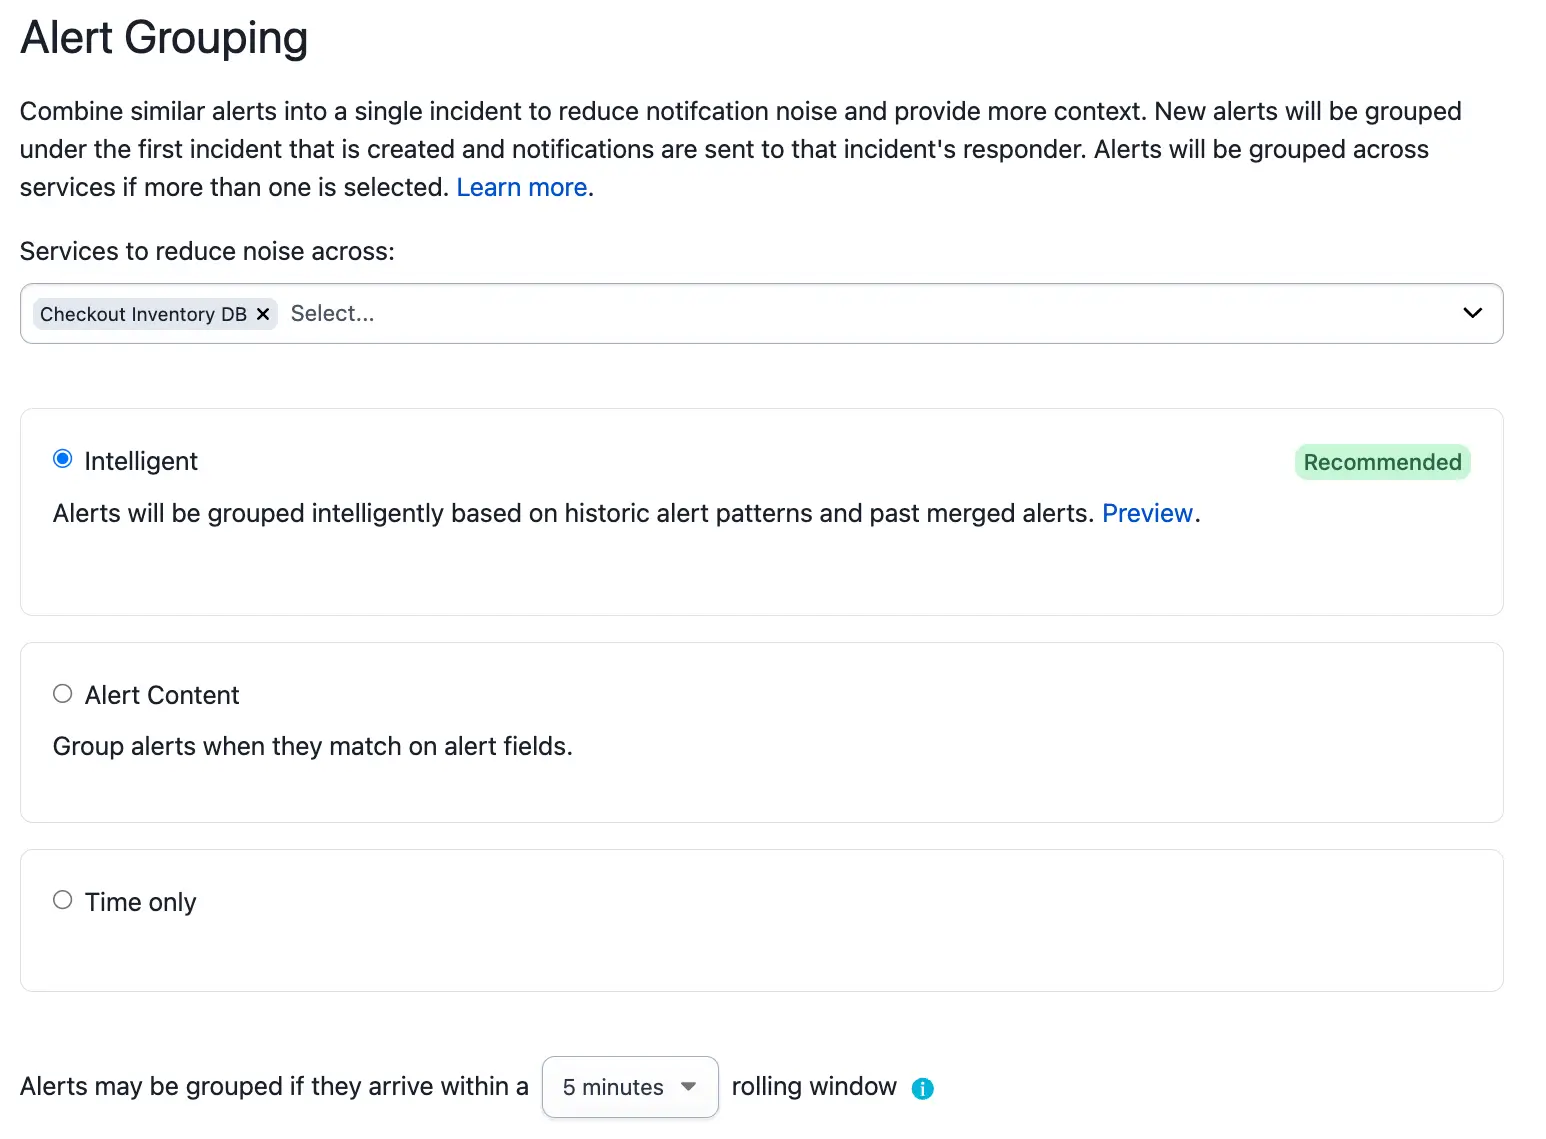This screenshot has width=1546, height=1139.
Task: Click the Alert Grouping page heading
Action: click(x=164, y=39)
